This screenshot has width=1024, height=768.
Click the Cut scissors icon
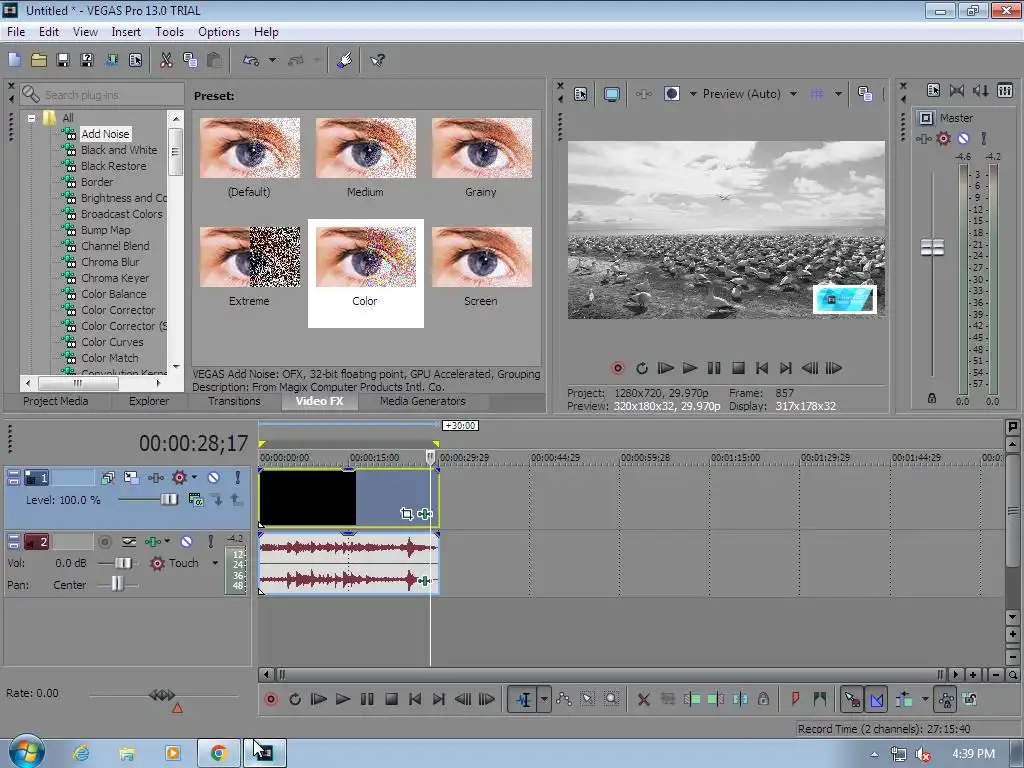pos(166,60)
